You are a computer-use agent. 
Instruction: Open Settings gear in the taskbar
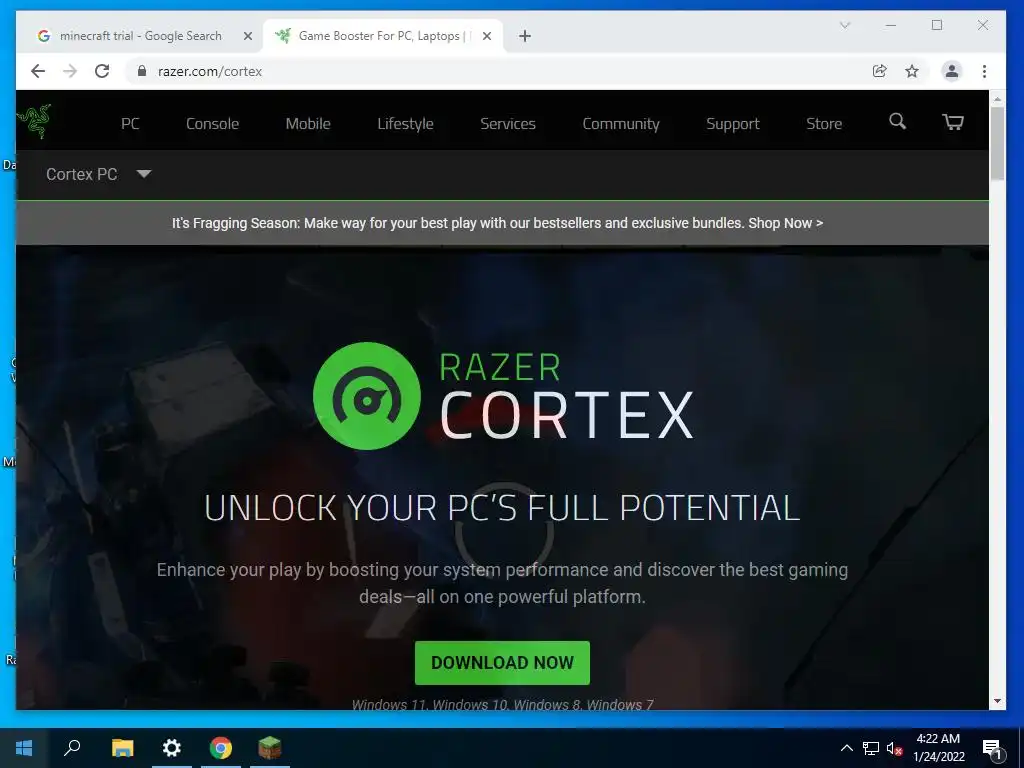point(172,748)
